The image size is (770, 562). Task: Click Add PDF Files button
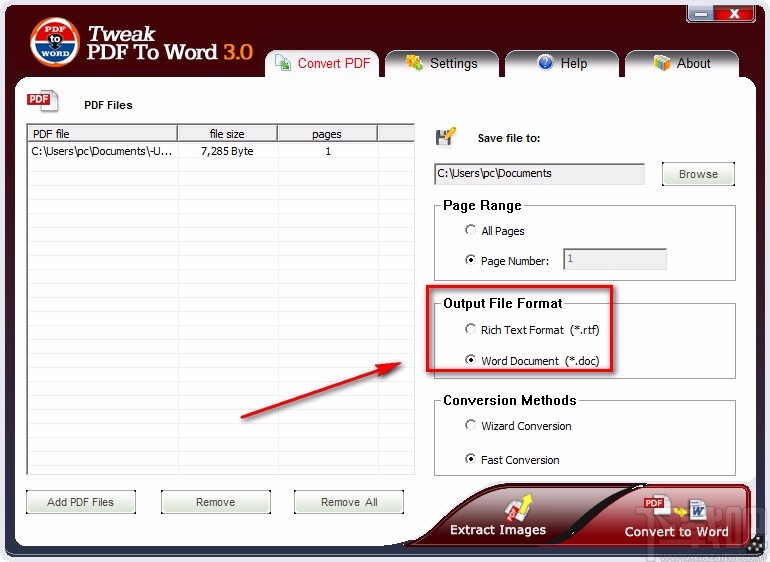pos(81,502)
